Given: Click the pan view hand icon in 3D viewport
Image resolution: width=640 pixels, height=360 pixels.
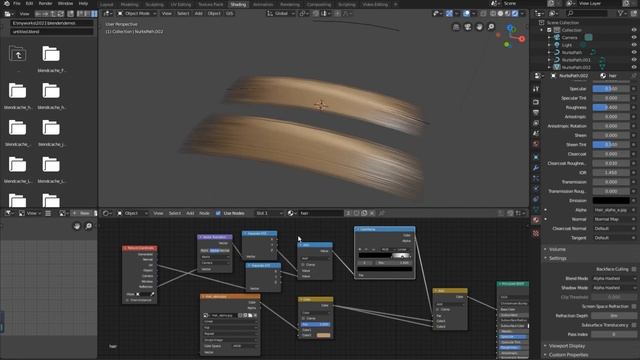Looking at the screenshot, I should 479,27.
